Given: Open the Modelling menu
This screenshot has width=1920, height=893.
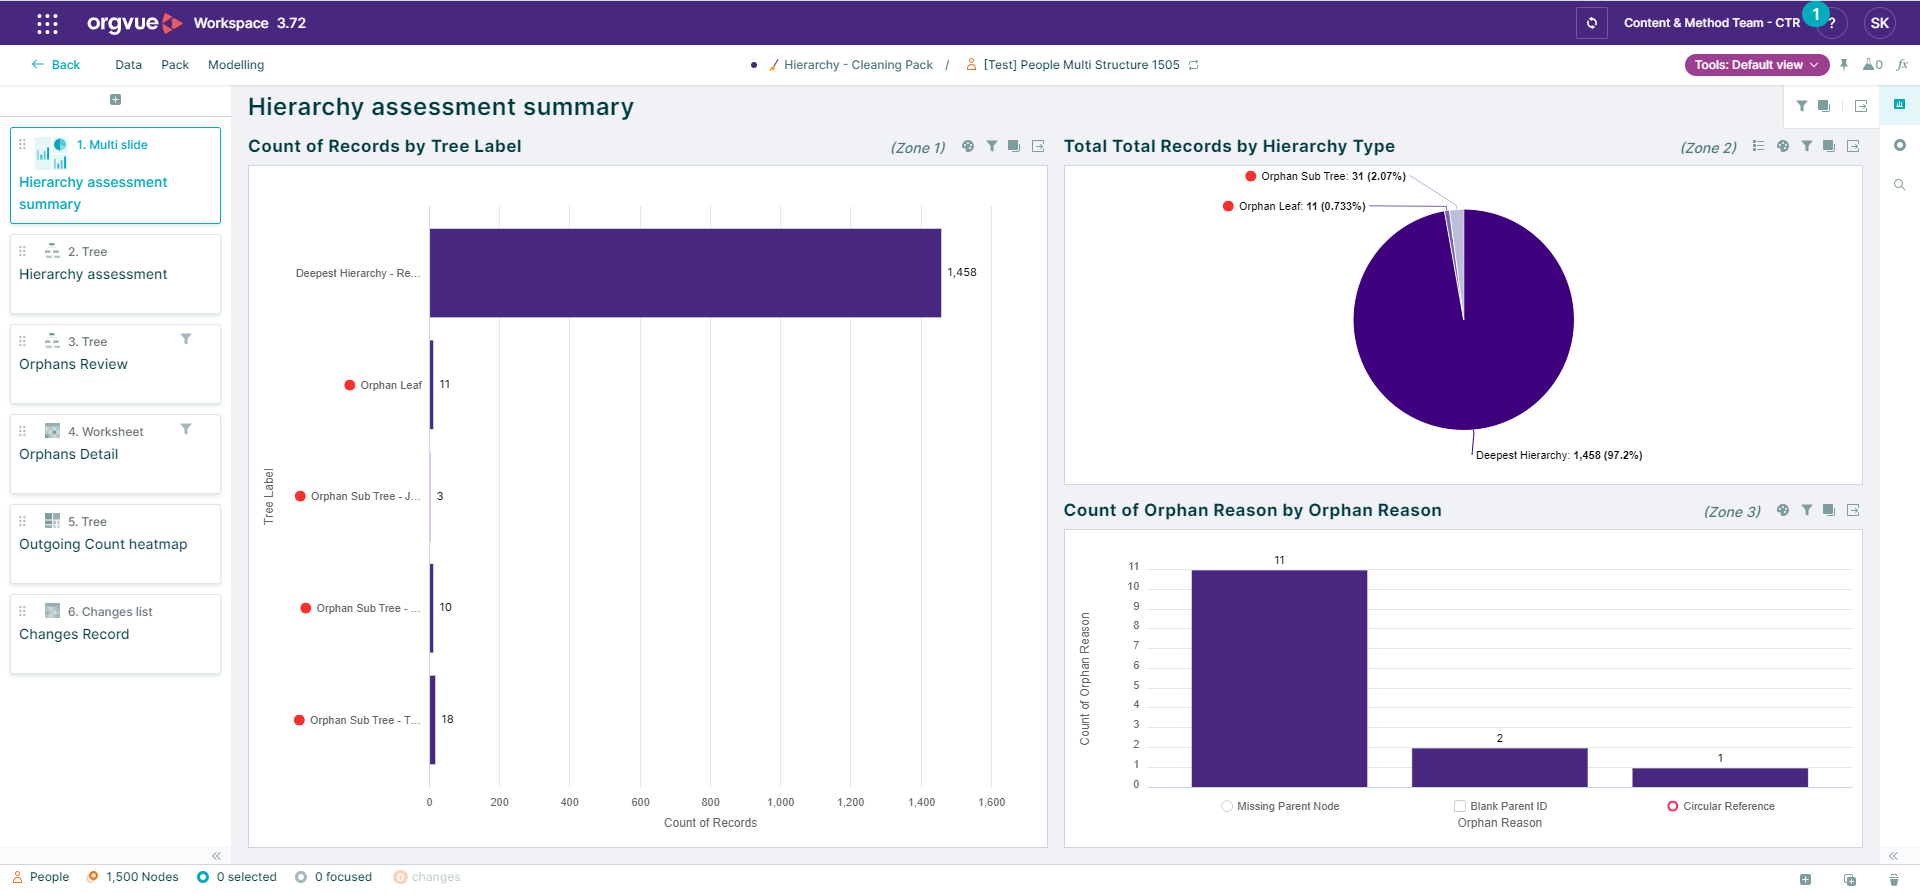Looking at the screenshot, I should (236, 65).
